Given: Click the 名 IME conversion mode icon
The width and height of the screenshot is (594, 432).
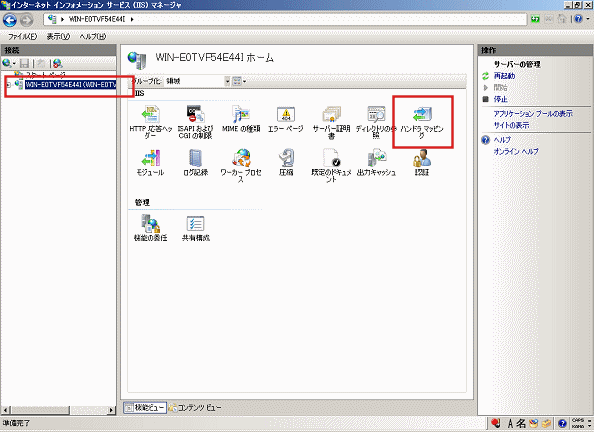Looking at the screenshot, I should click(521, 423).
